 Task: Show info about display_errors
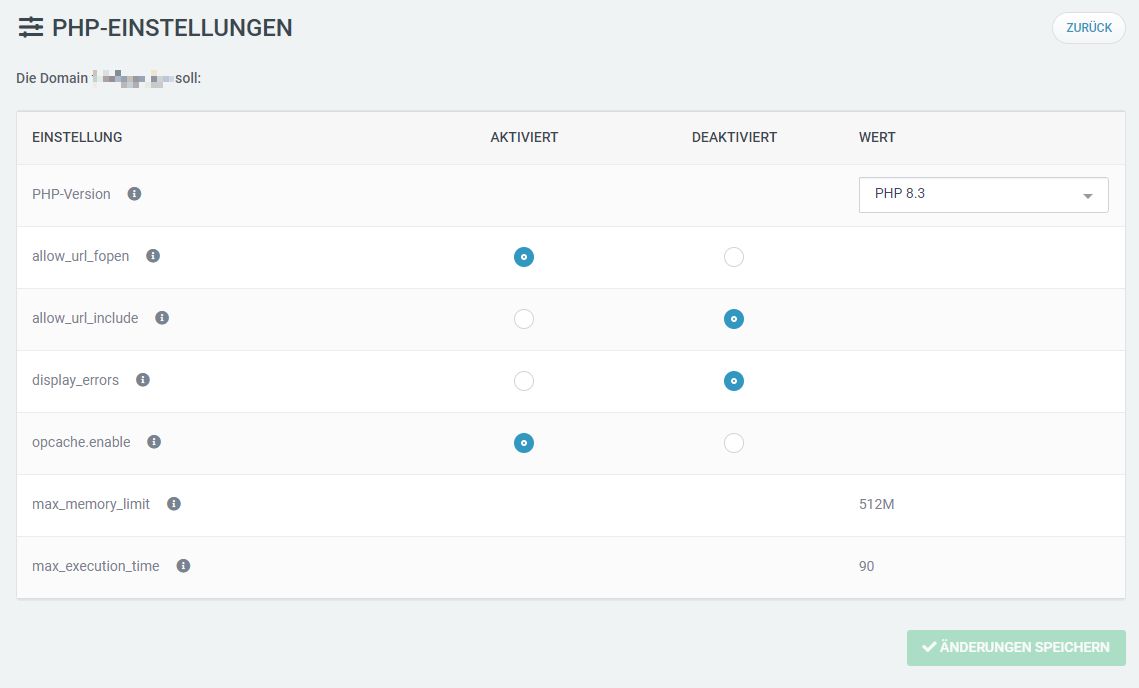click(142, 380)
